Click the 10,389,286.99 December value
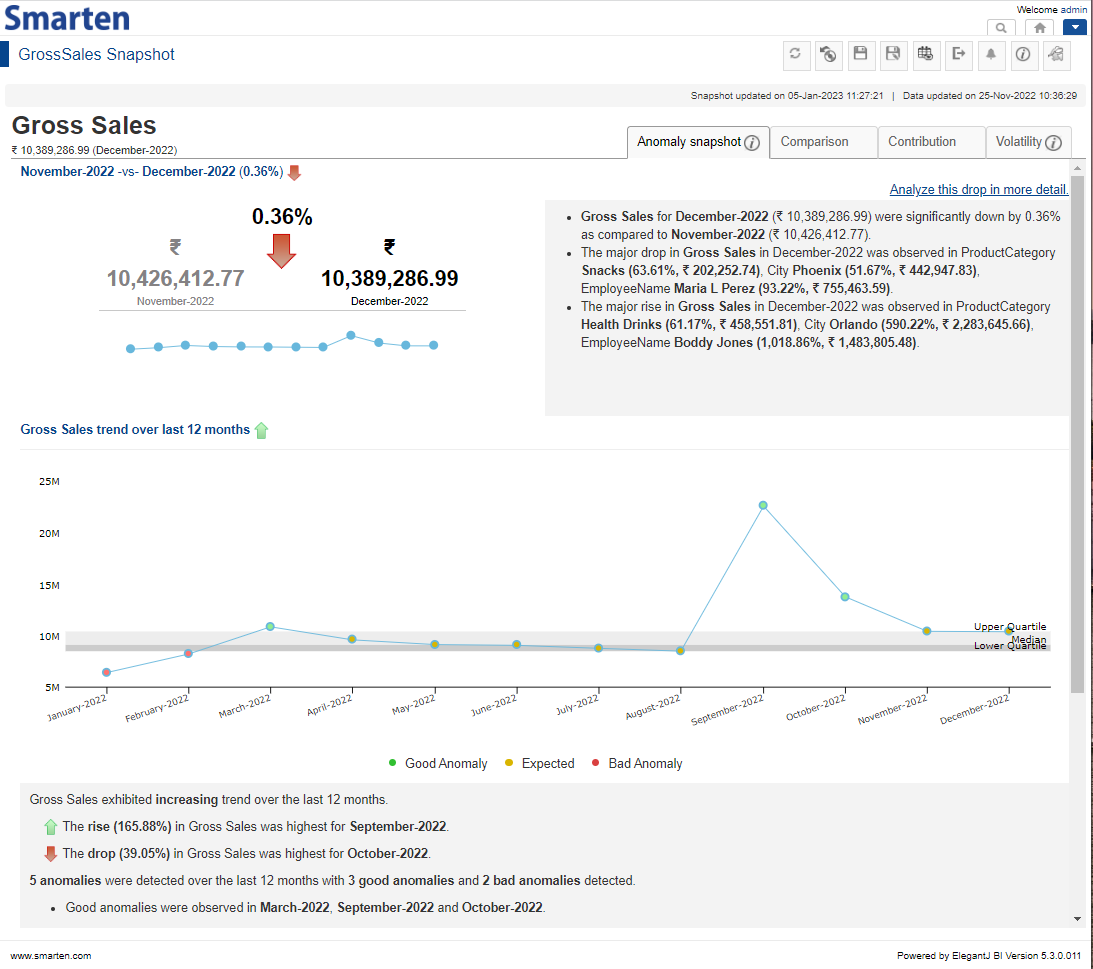1093x969 pixels. coord(390,279)
